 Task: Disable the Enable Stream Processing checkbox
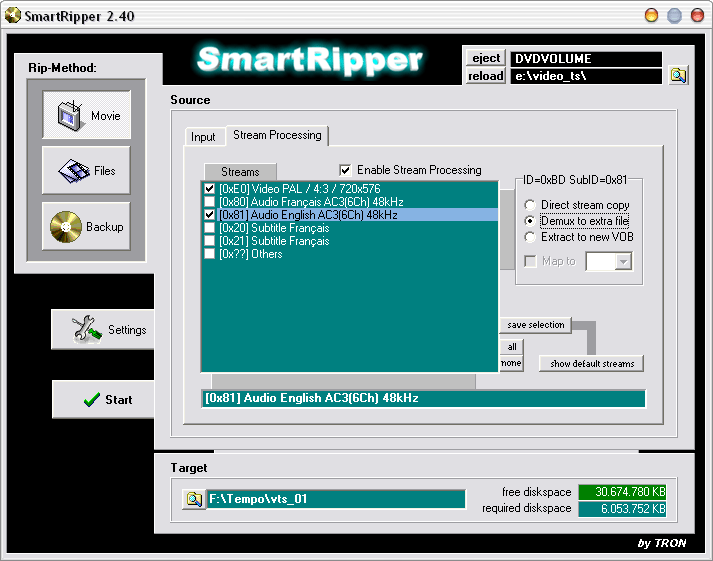point(345,170)
